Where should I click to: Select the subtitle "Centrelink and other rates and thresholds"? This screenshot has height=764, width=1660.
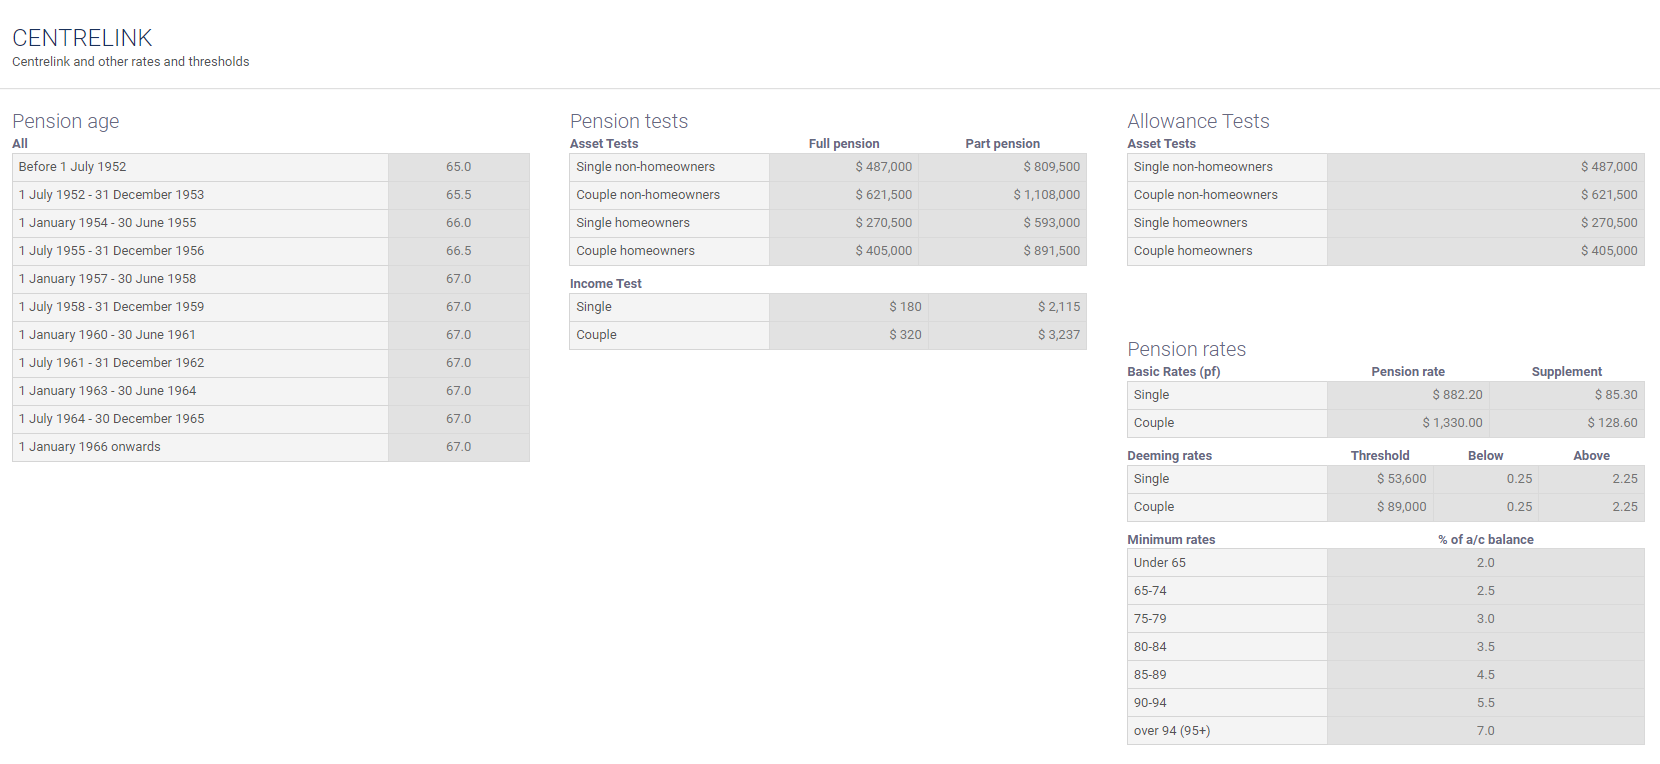point(131,62)
